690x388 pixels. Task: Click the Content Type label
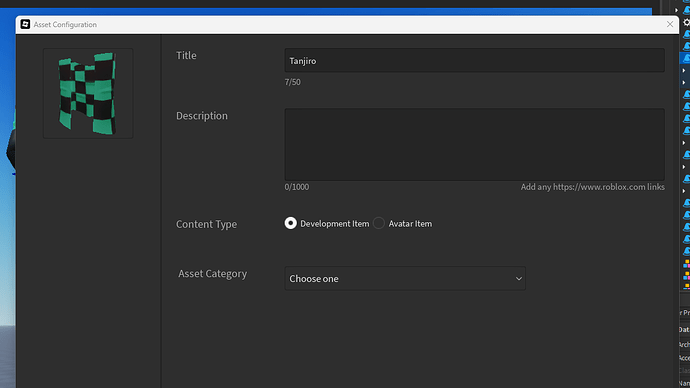pyautogui.click(x=206, y=224)
